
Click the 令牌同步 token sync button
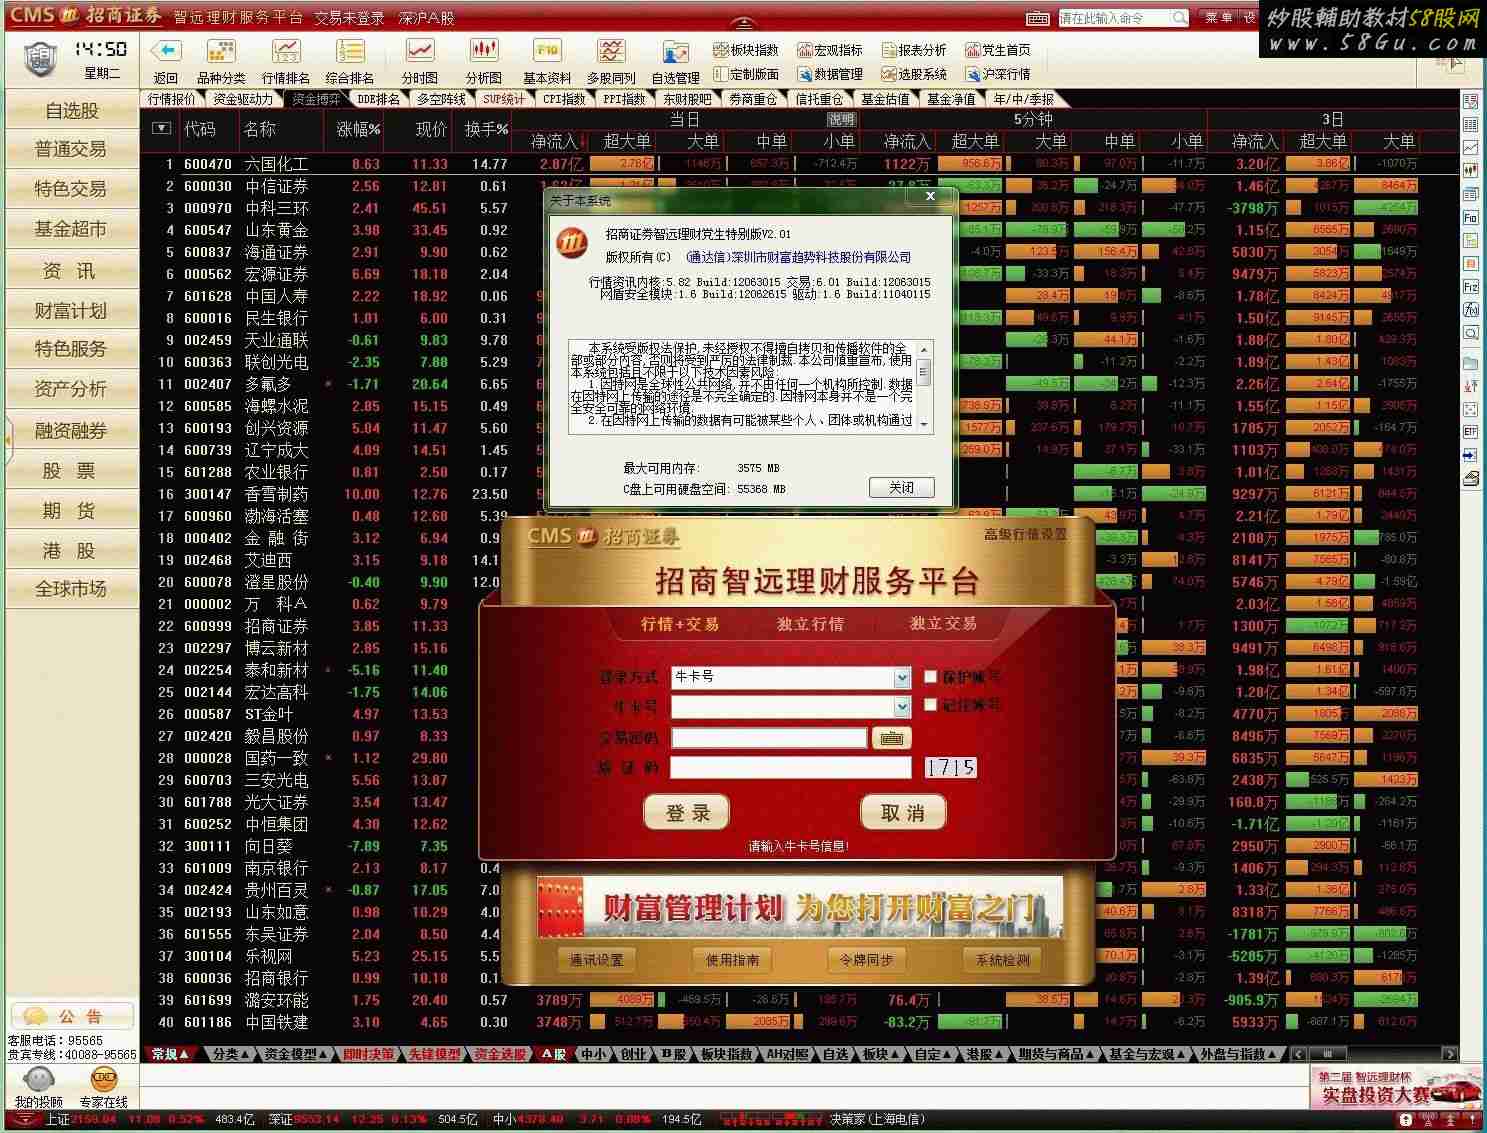point(866,960)
